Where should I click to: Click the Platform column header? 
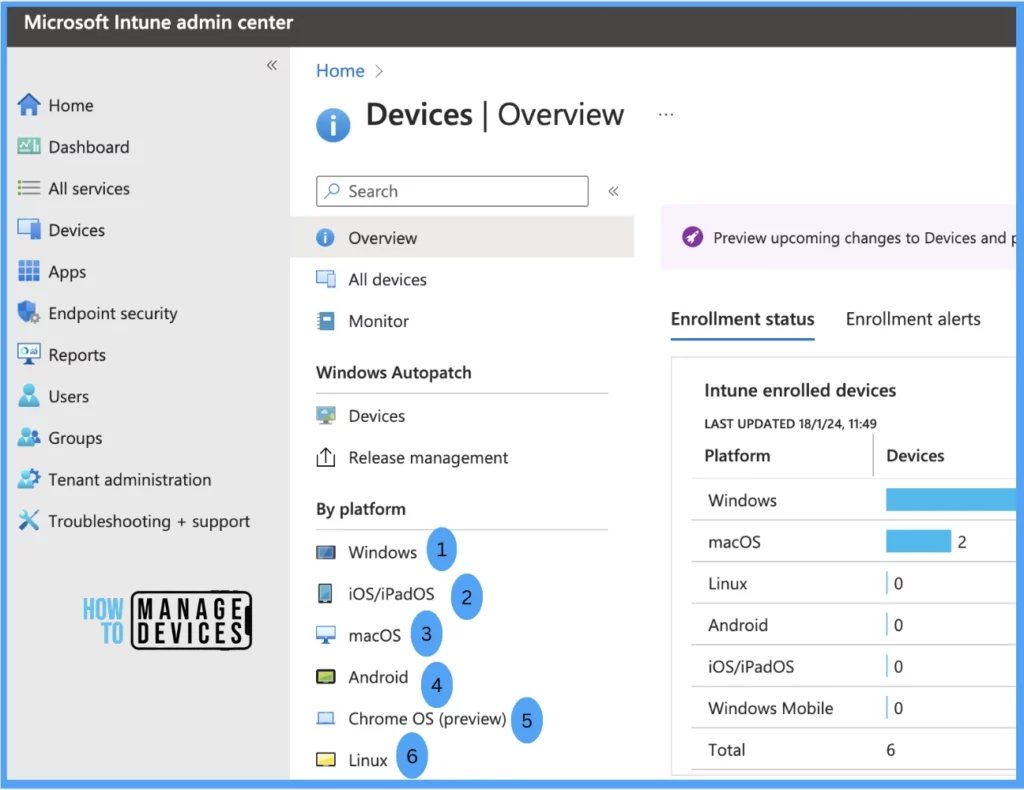(737, 456)
